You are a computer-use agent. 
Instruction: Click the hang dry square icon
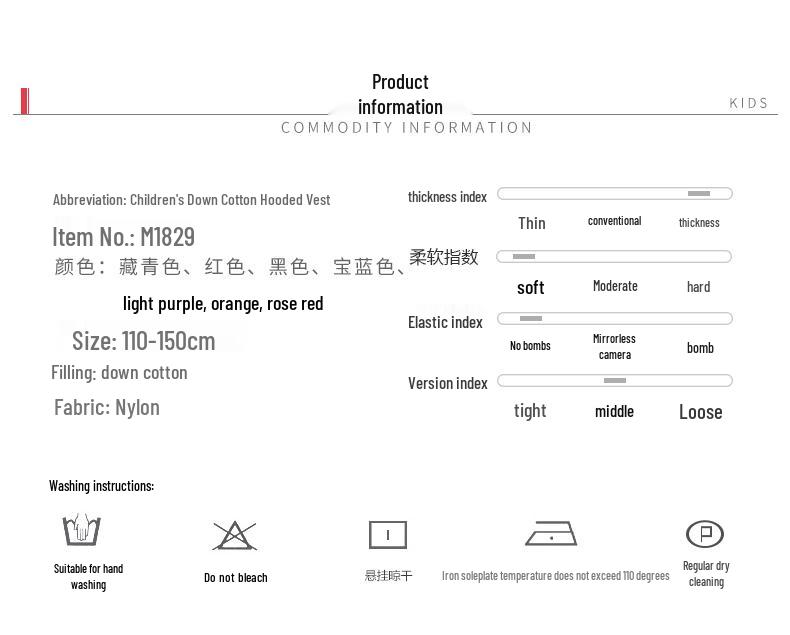[388, 535]
